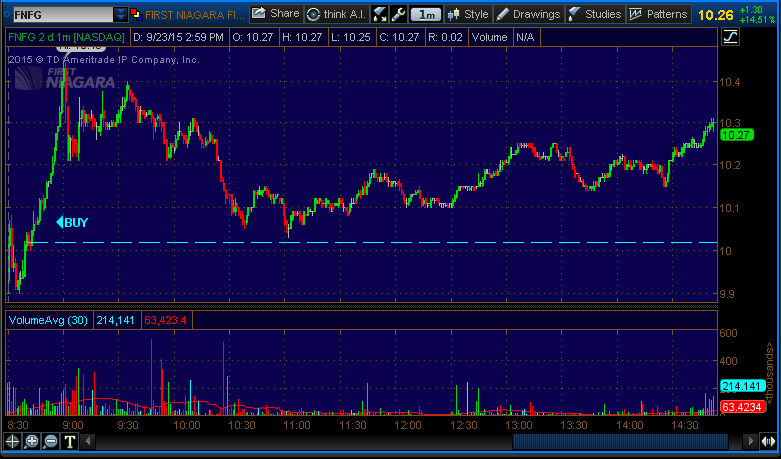781x459 pixels.
Task: Open the Drawings menu
Action: coord(528,14)
